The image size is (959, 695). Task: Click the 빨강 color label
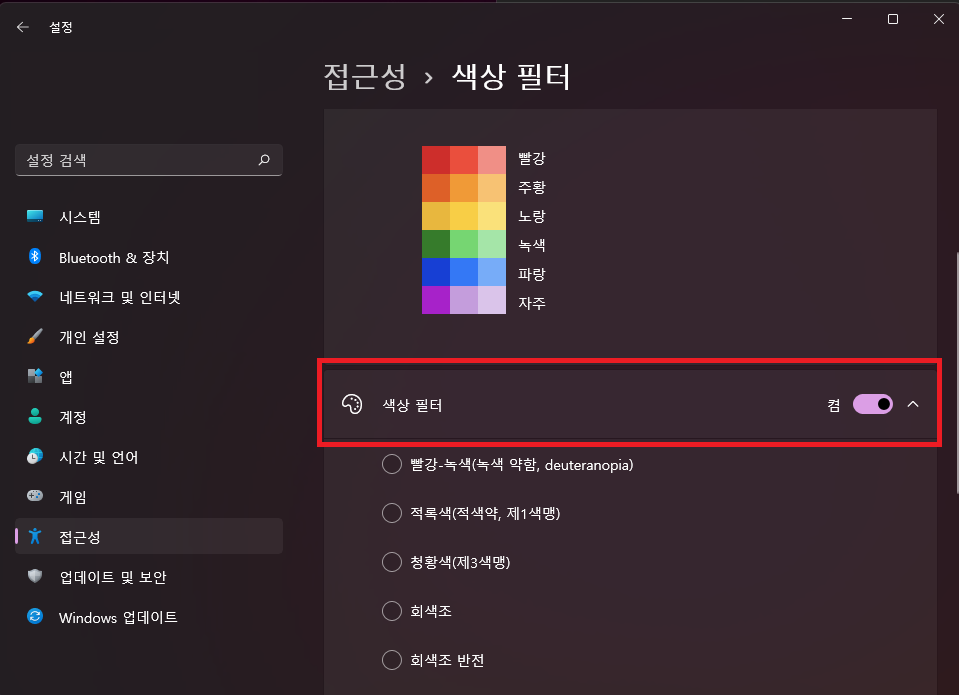click(531, 158)
